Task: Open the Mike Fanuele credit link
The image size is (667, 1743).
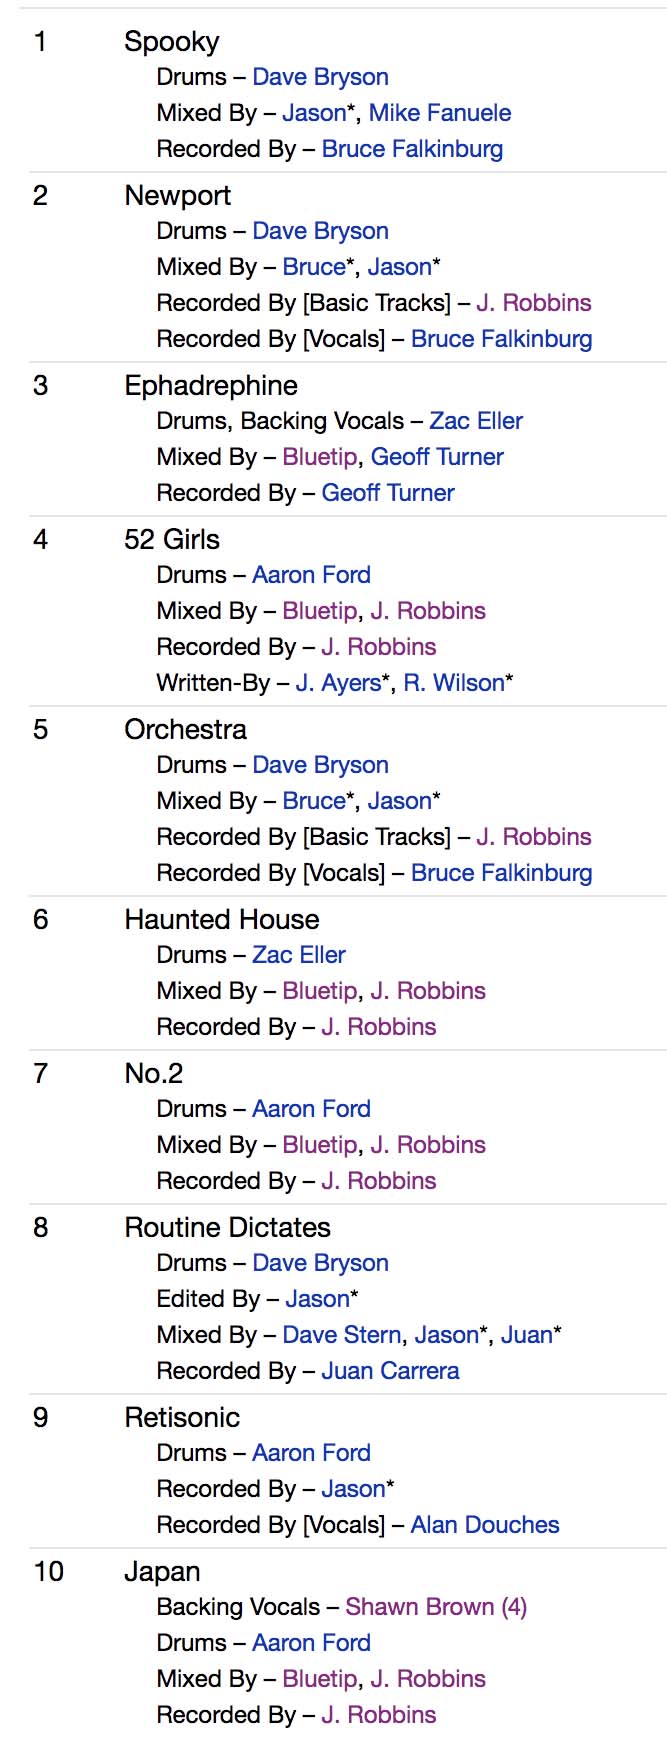Action: 439,113
